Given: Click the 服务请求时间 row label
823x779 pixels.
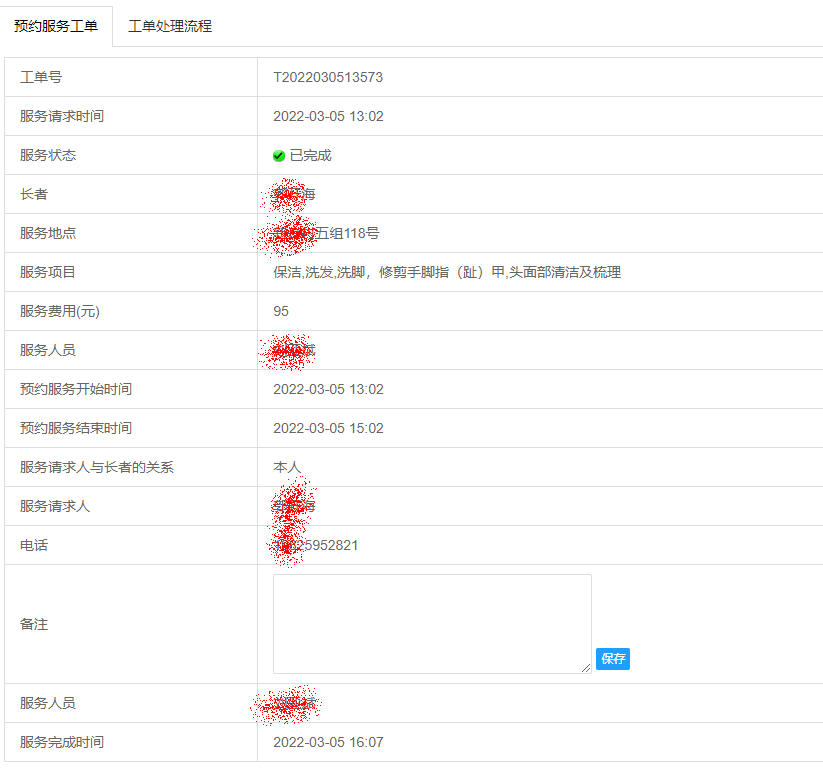Looking at the screenshot, I should click(62, 116).
